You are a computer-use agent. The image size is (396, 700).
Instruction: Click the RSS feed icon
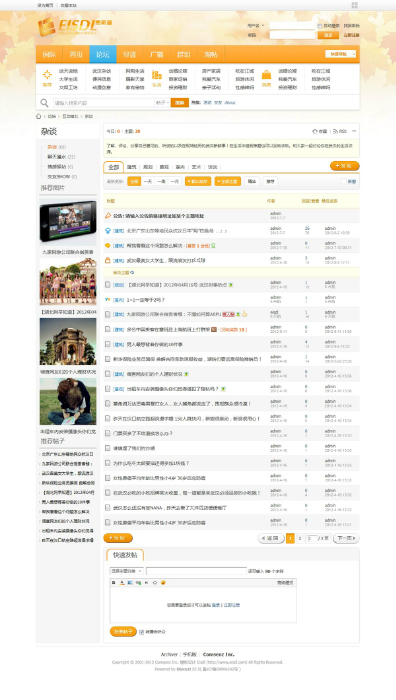pos(336,131)
